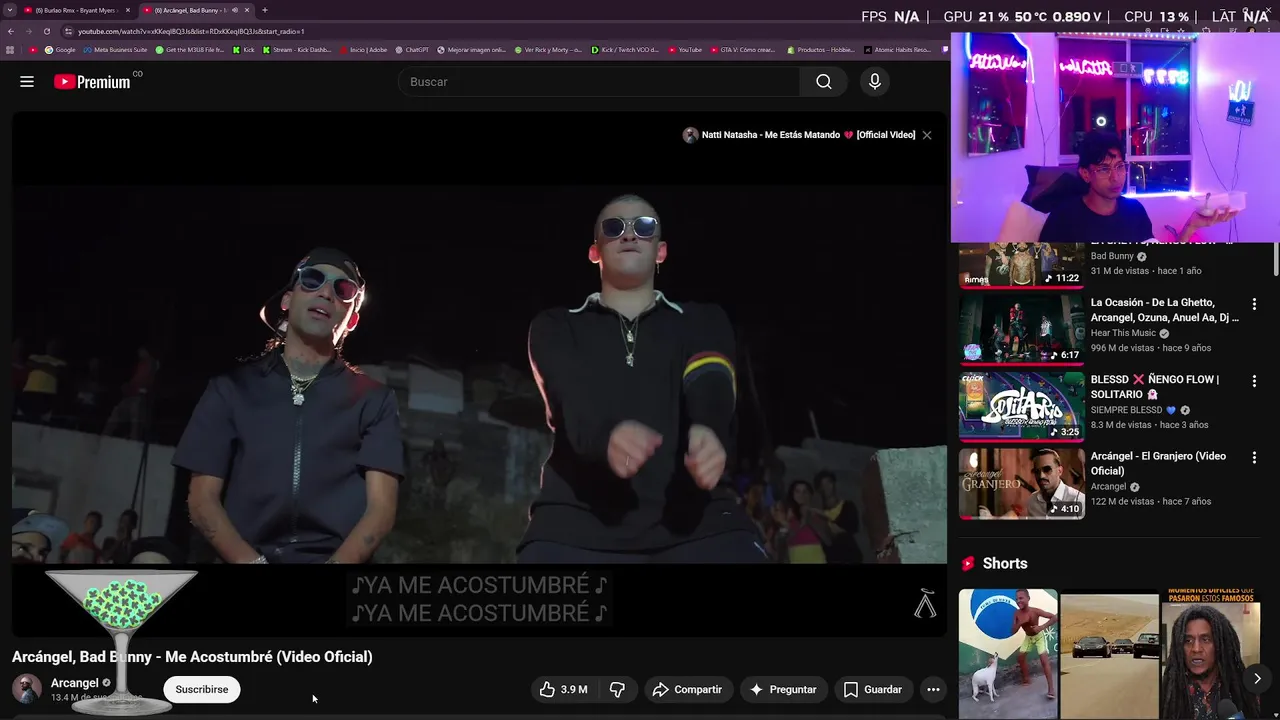The image size is (1280, 720).
Task: Open Arcangel channel name link
Action: 75,683
